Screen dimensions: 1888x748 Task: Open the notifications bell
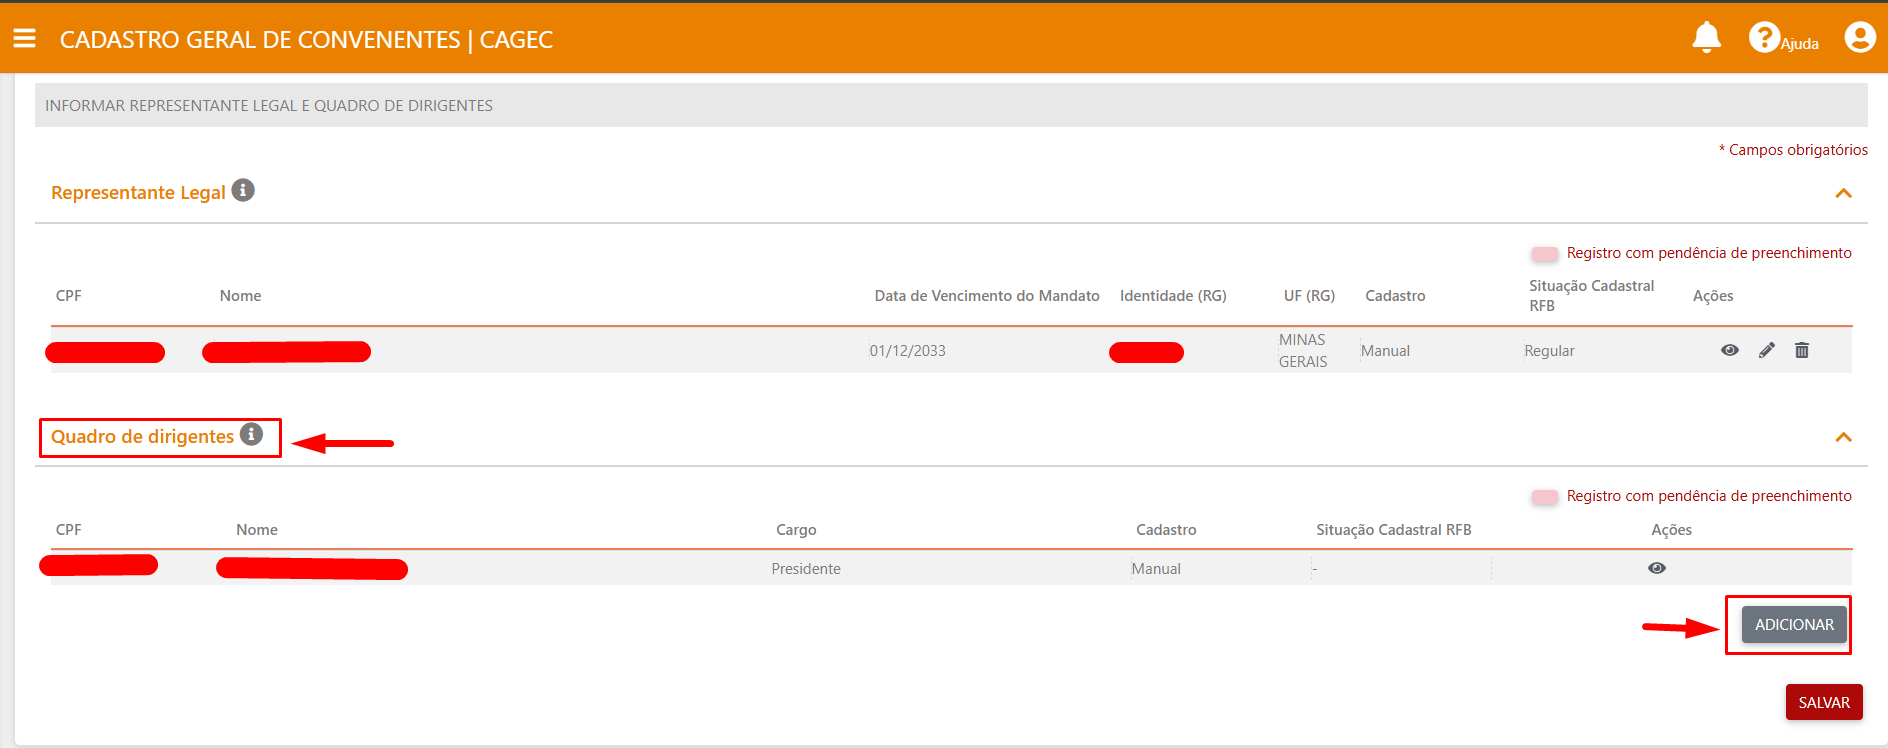click(x=1706, y=38)
